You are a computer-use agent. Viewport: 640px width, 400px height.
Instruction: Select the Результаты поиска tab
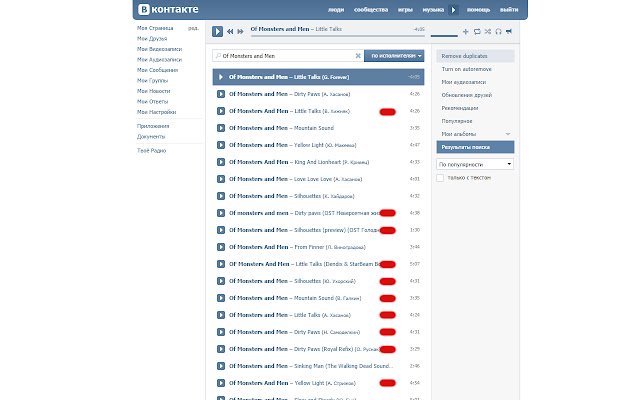point(475,147)
